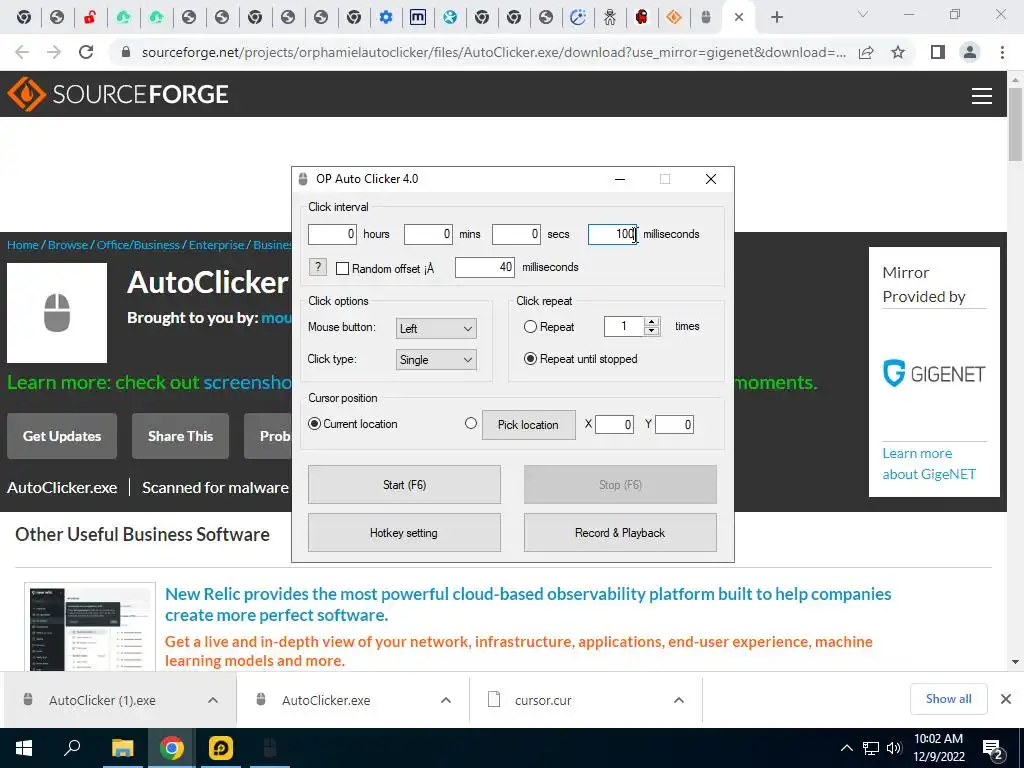The width and height of the screenshot is (1024, 768).
Task: Reload the current page
Action: [x=86, y=52]
